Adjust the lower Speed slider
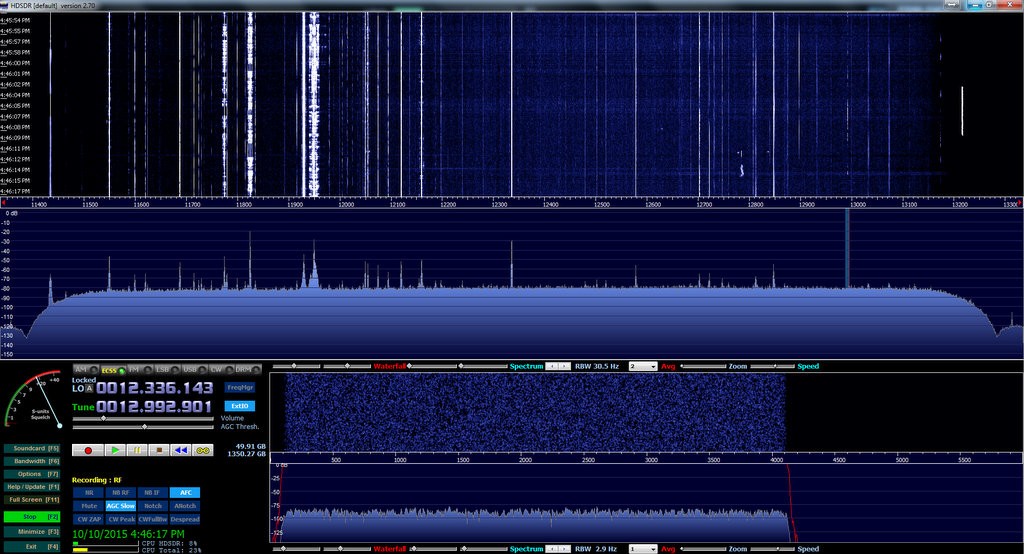1024x554 pixels. pyautogui.click(x=772, y=549)
